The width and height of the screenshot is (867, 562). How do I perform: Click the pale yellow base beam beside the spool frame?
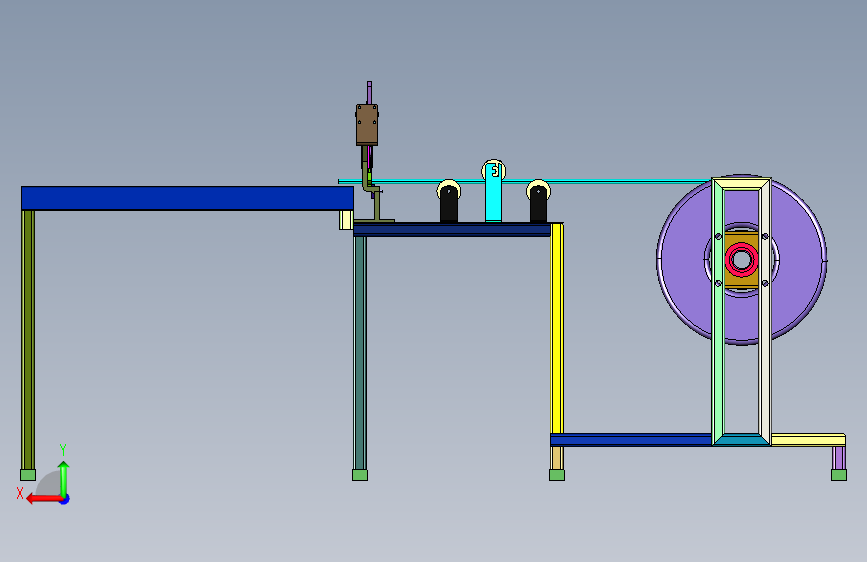pos(808,440)
